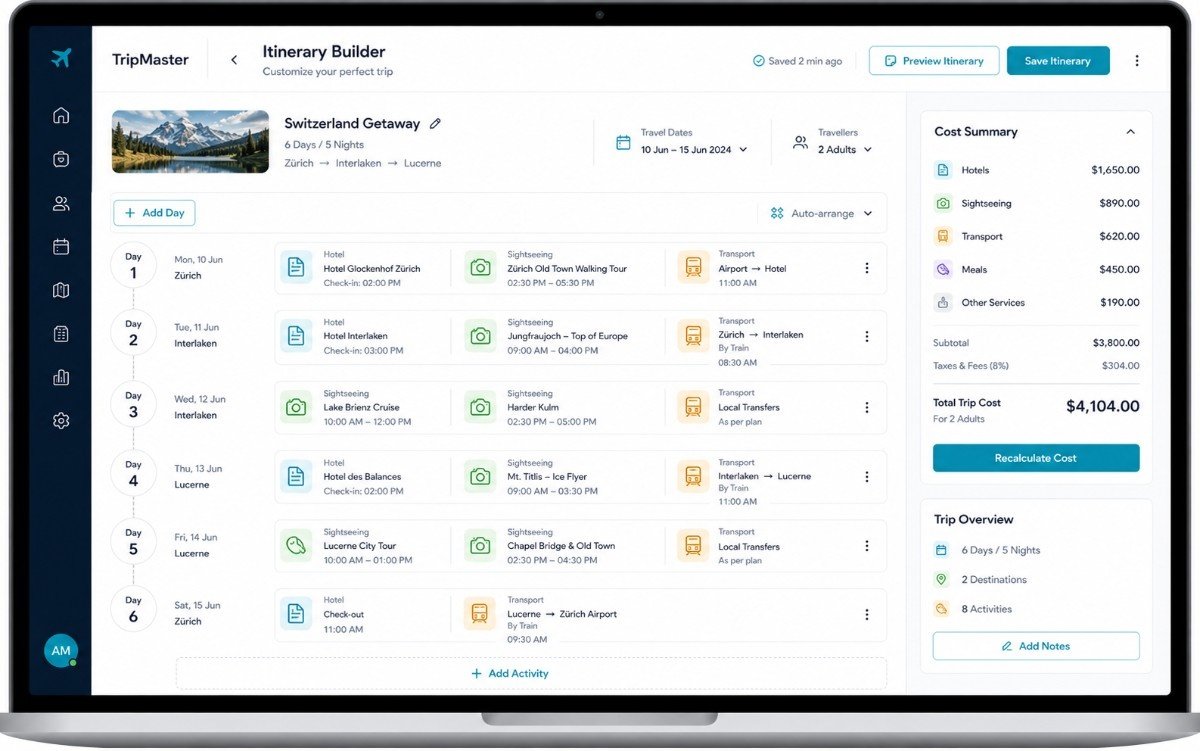Click Hotel des Balances hotel icon

click(296, 477)
